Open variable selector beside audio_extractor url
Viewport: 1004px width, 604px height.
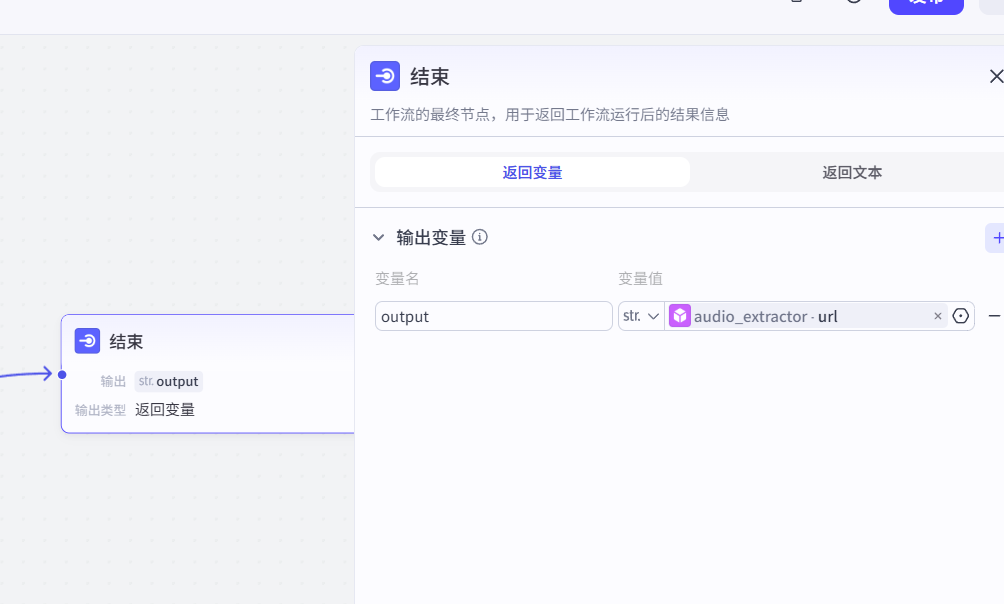tap(960, 316)
